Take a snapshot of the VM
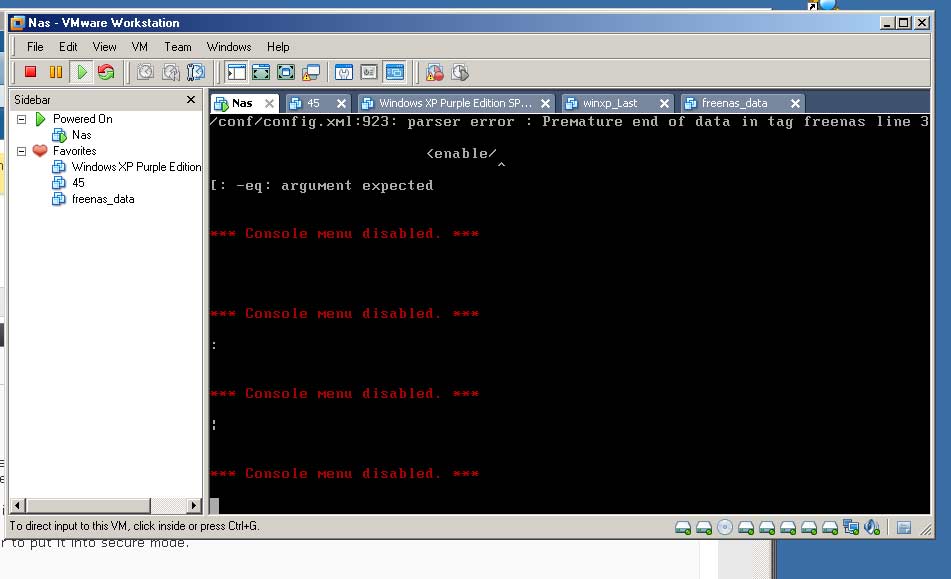 click(x=145, y=72)
